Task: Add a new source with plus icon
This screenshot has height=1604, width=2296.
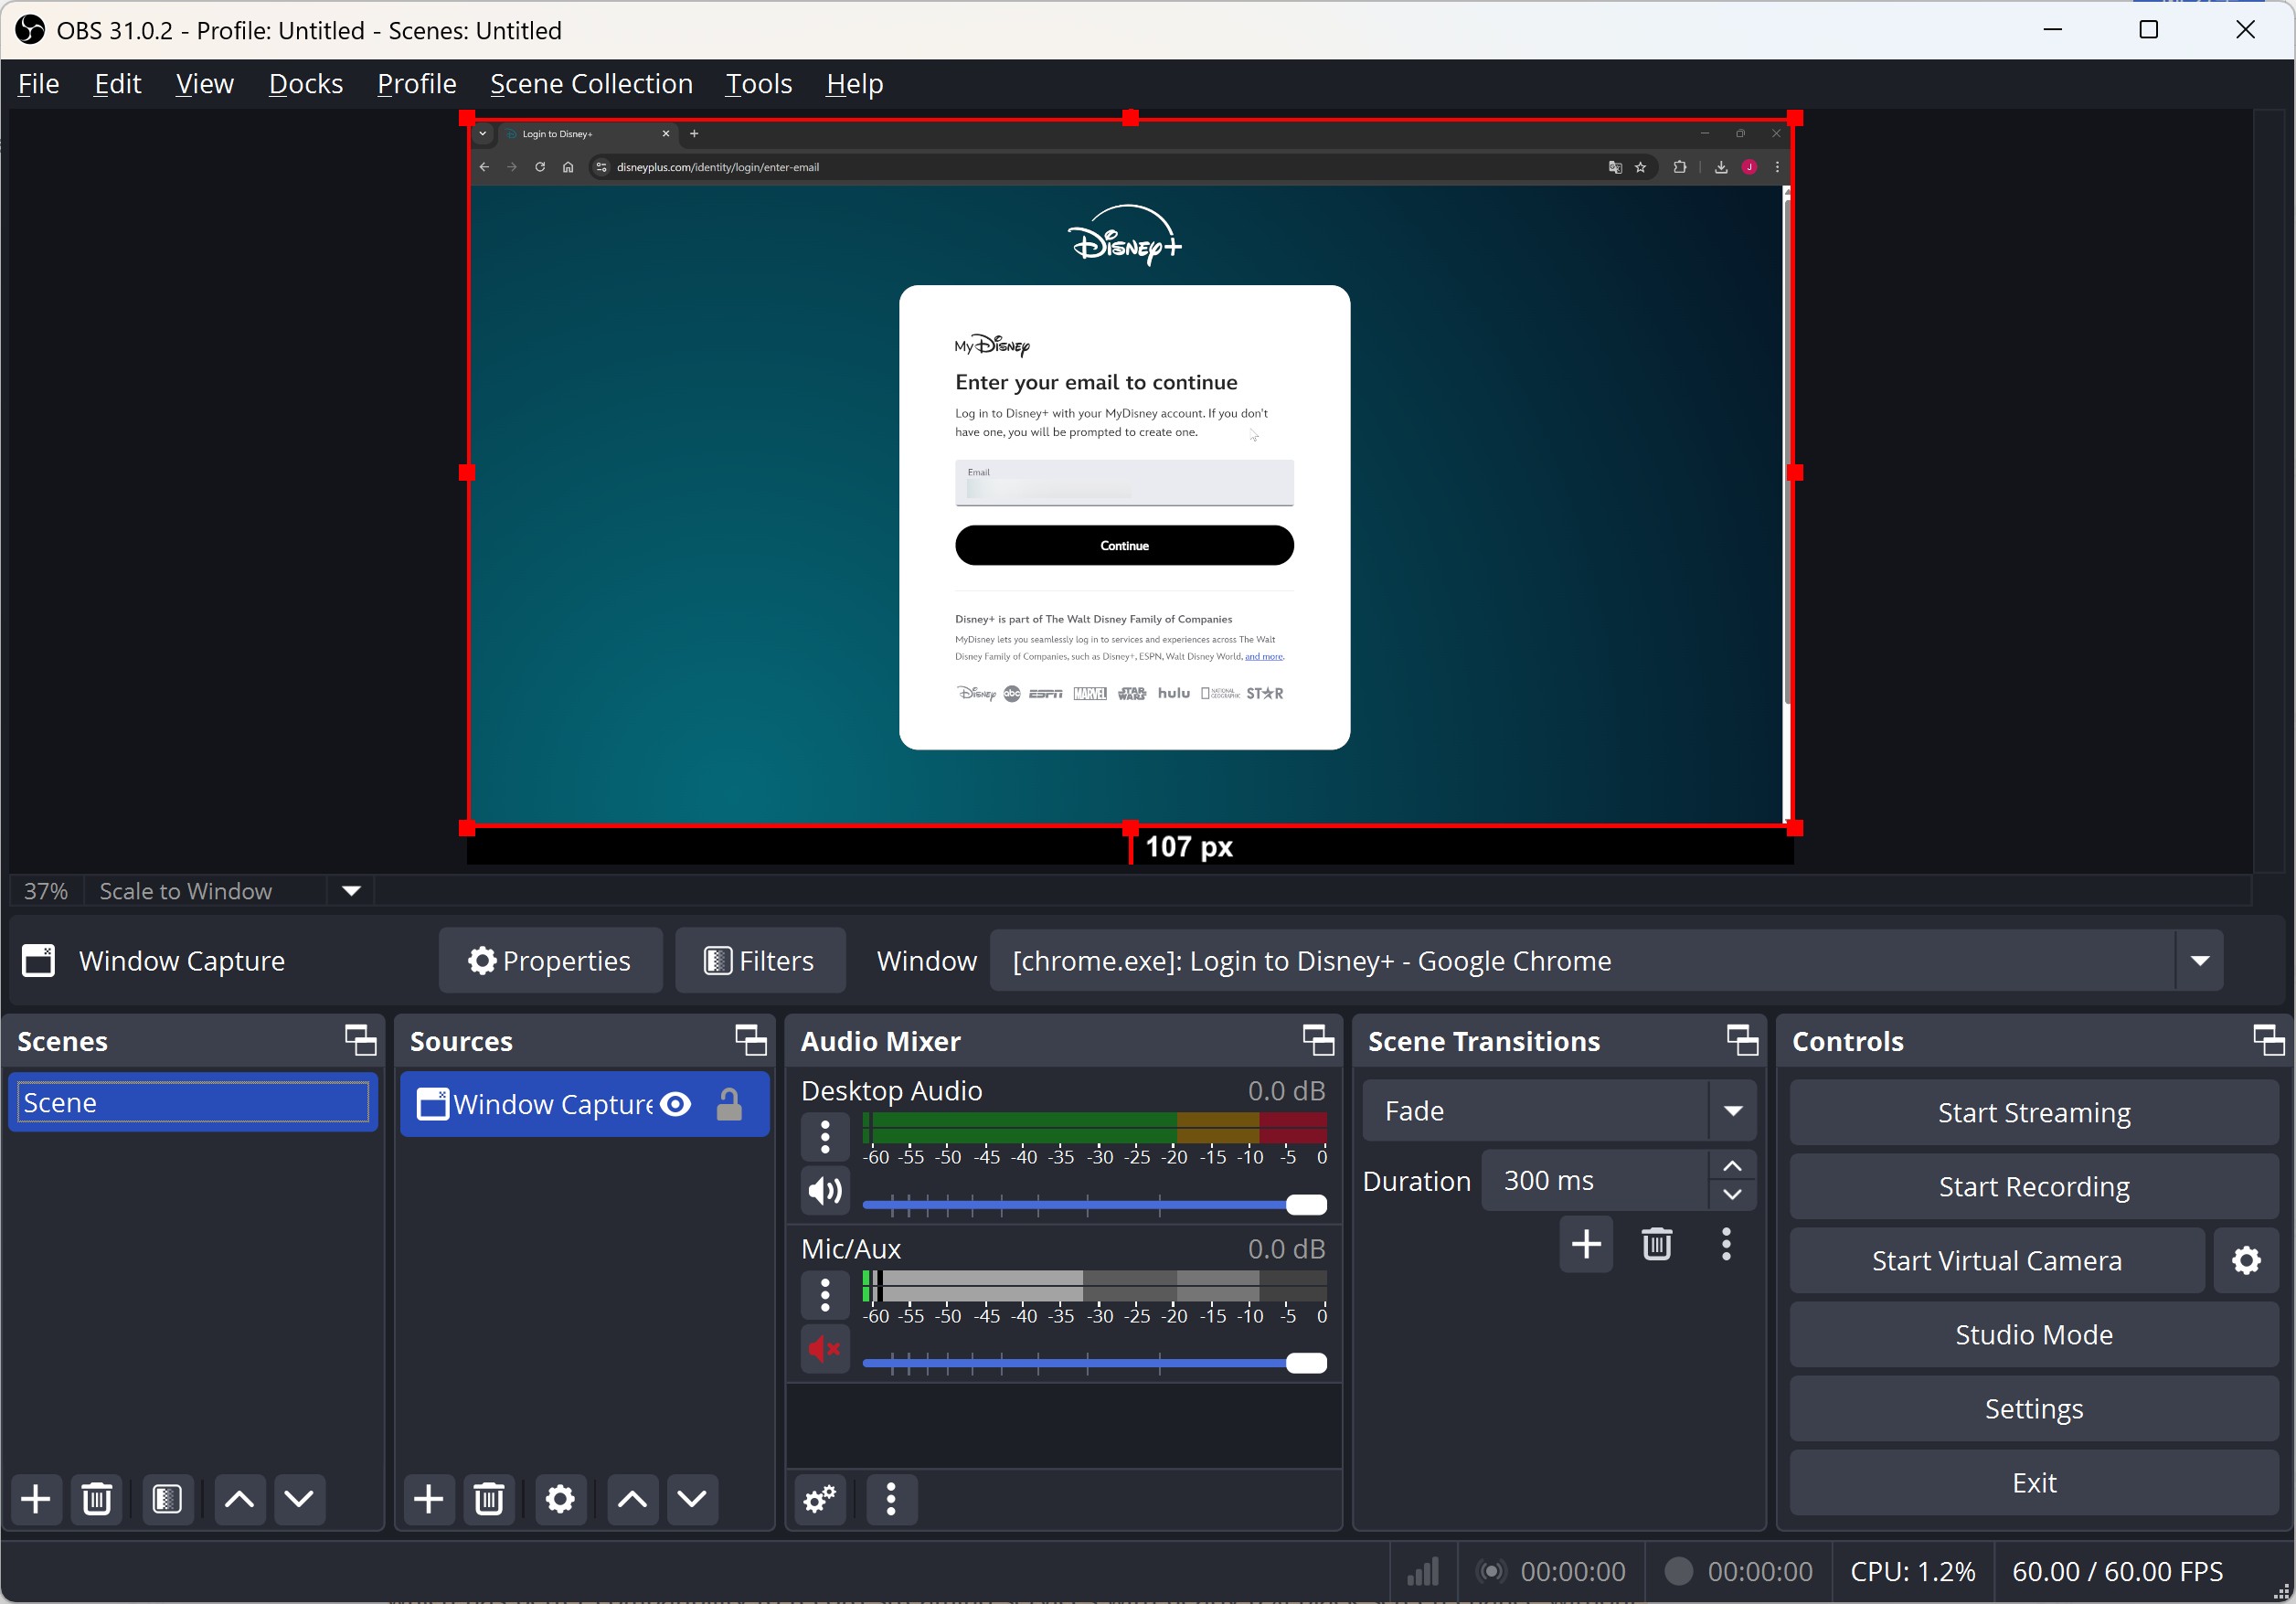Action: tap(429, 1499)
